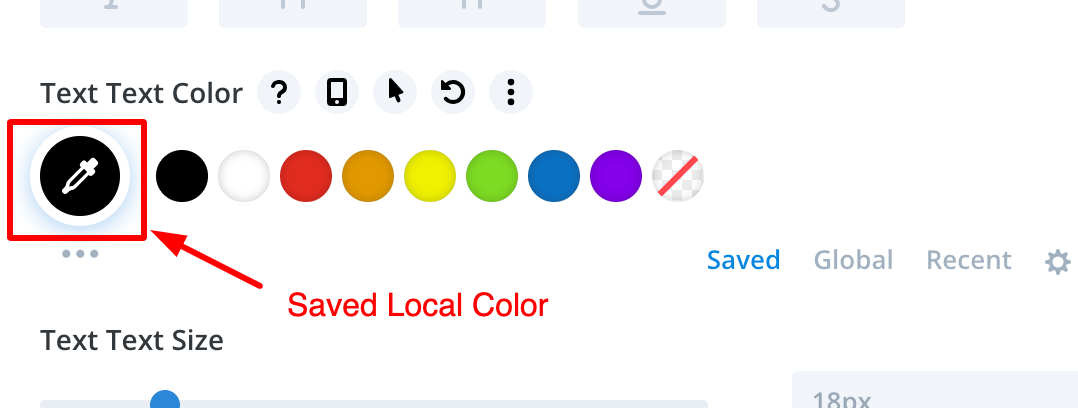Reset the Text Text Color setting

pos(453,92)
